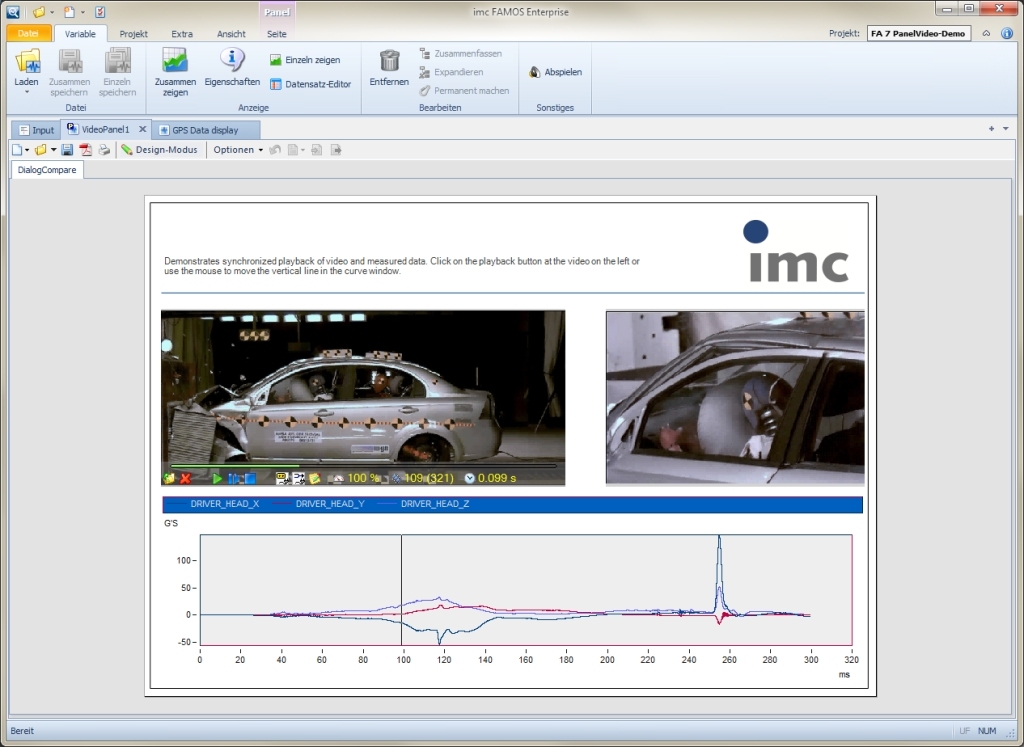The image size is (1024, 747).
Task: Click the vertical cursor line in the graph
Action: 402,590
